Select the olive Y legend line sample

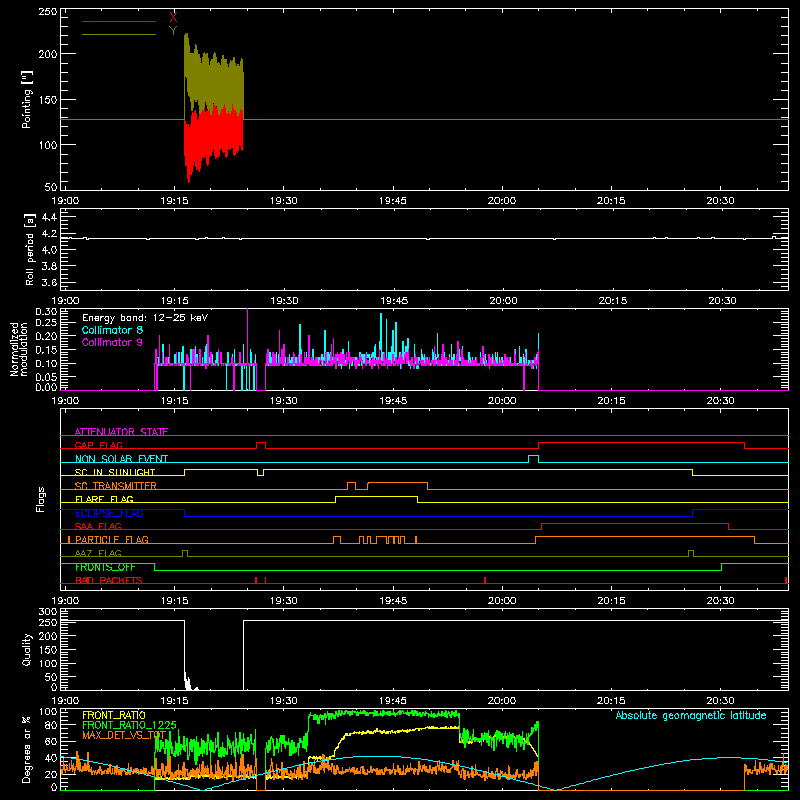pyautogui.click(x=119, y=34)
